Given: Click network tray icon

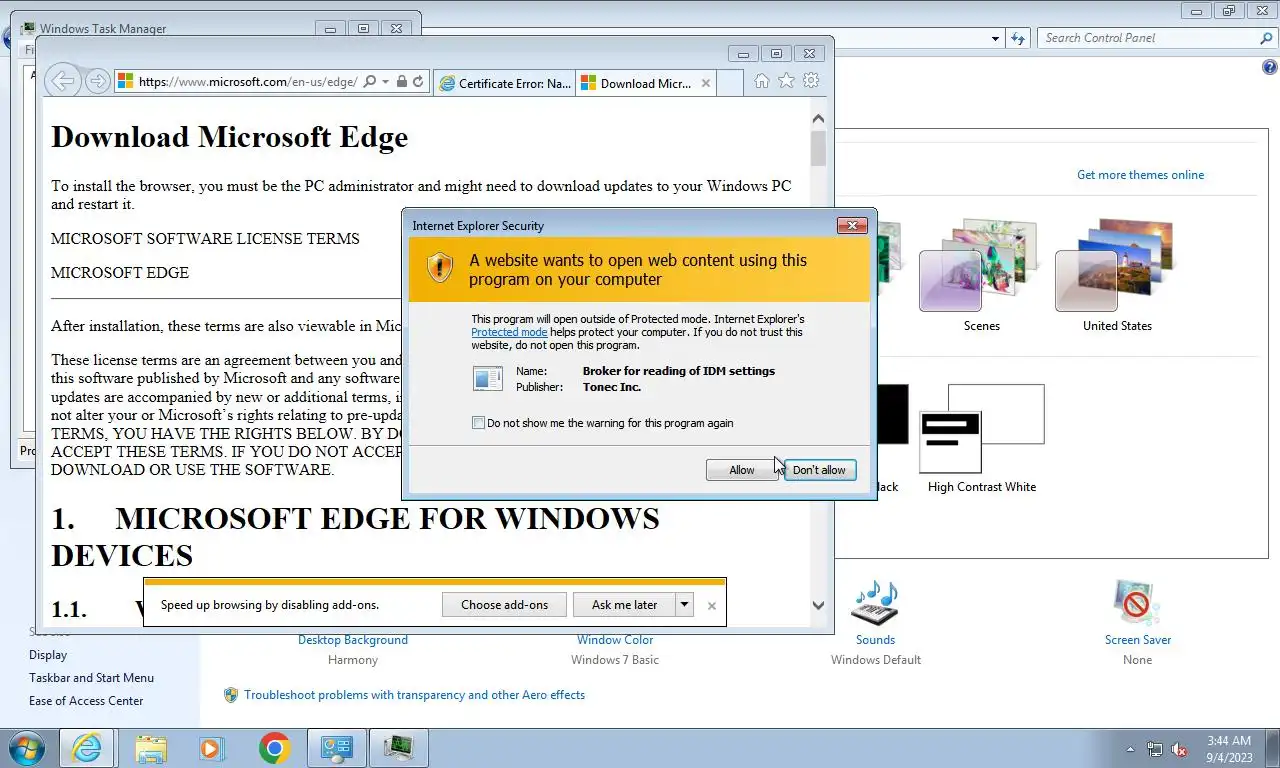Looking at the screenshot, I should coord(1155,749).
